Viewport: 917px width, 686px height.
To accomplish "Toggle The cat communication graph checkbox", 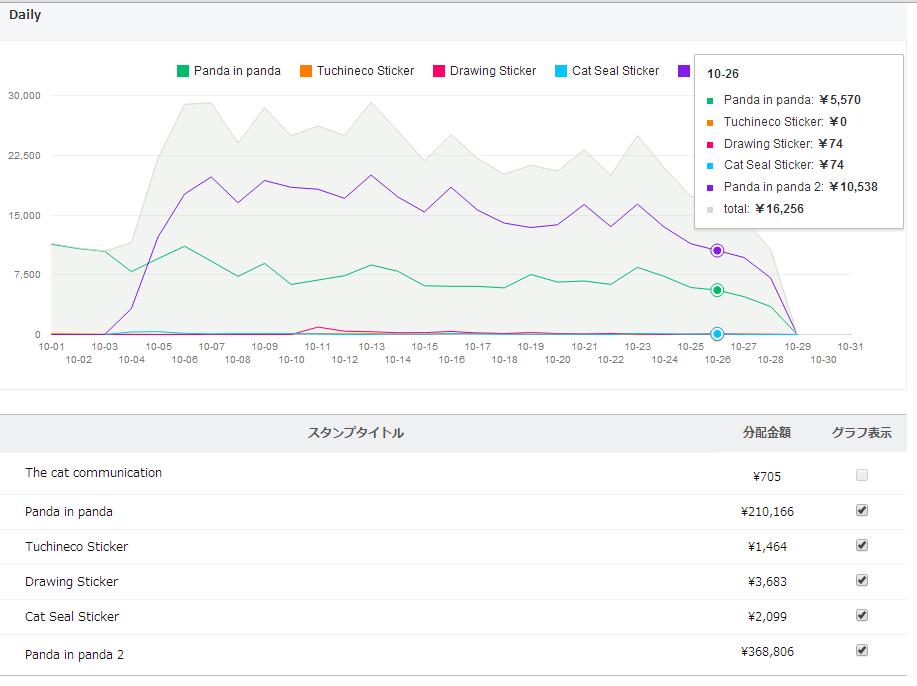I will (x=862, y=476).
